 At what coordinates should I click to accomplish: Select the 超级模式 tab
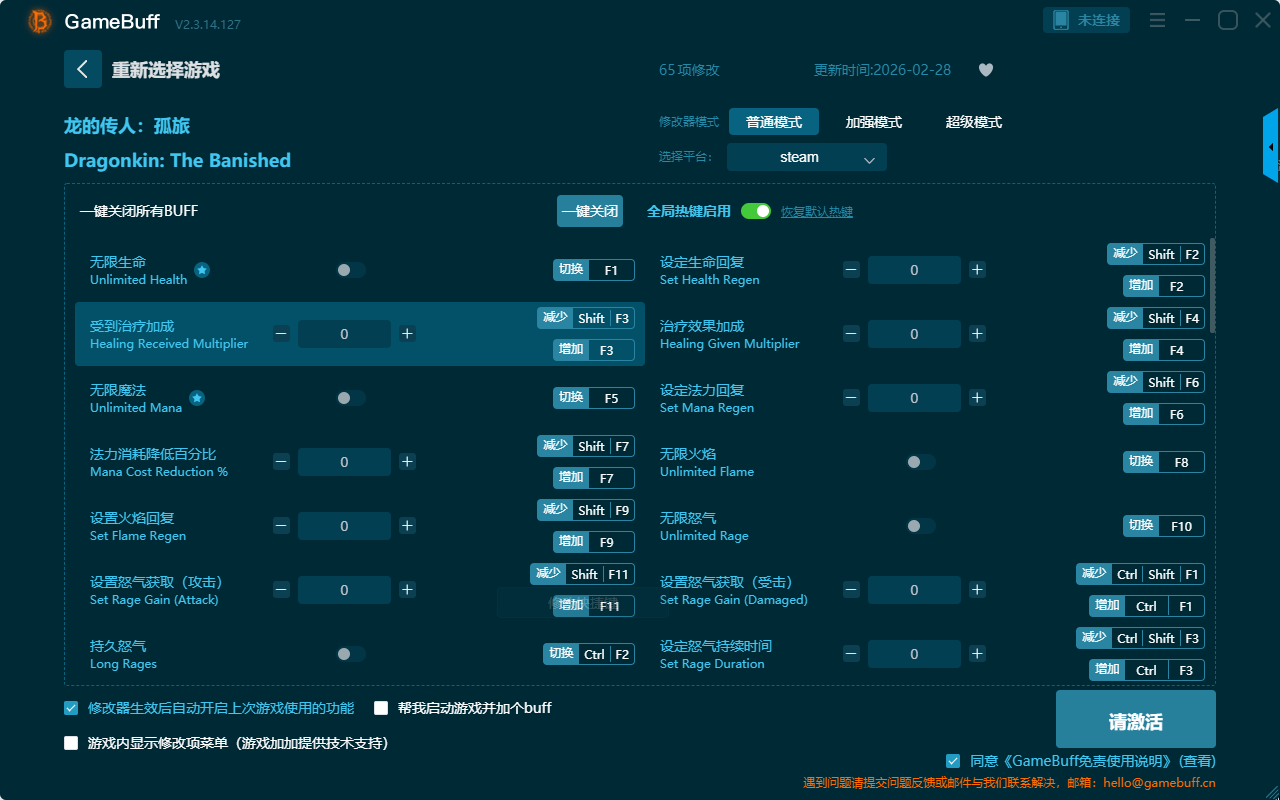tap(973, 122)
